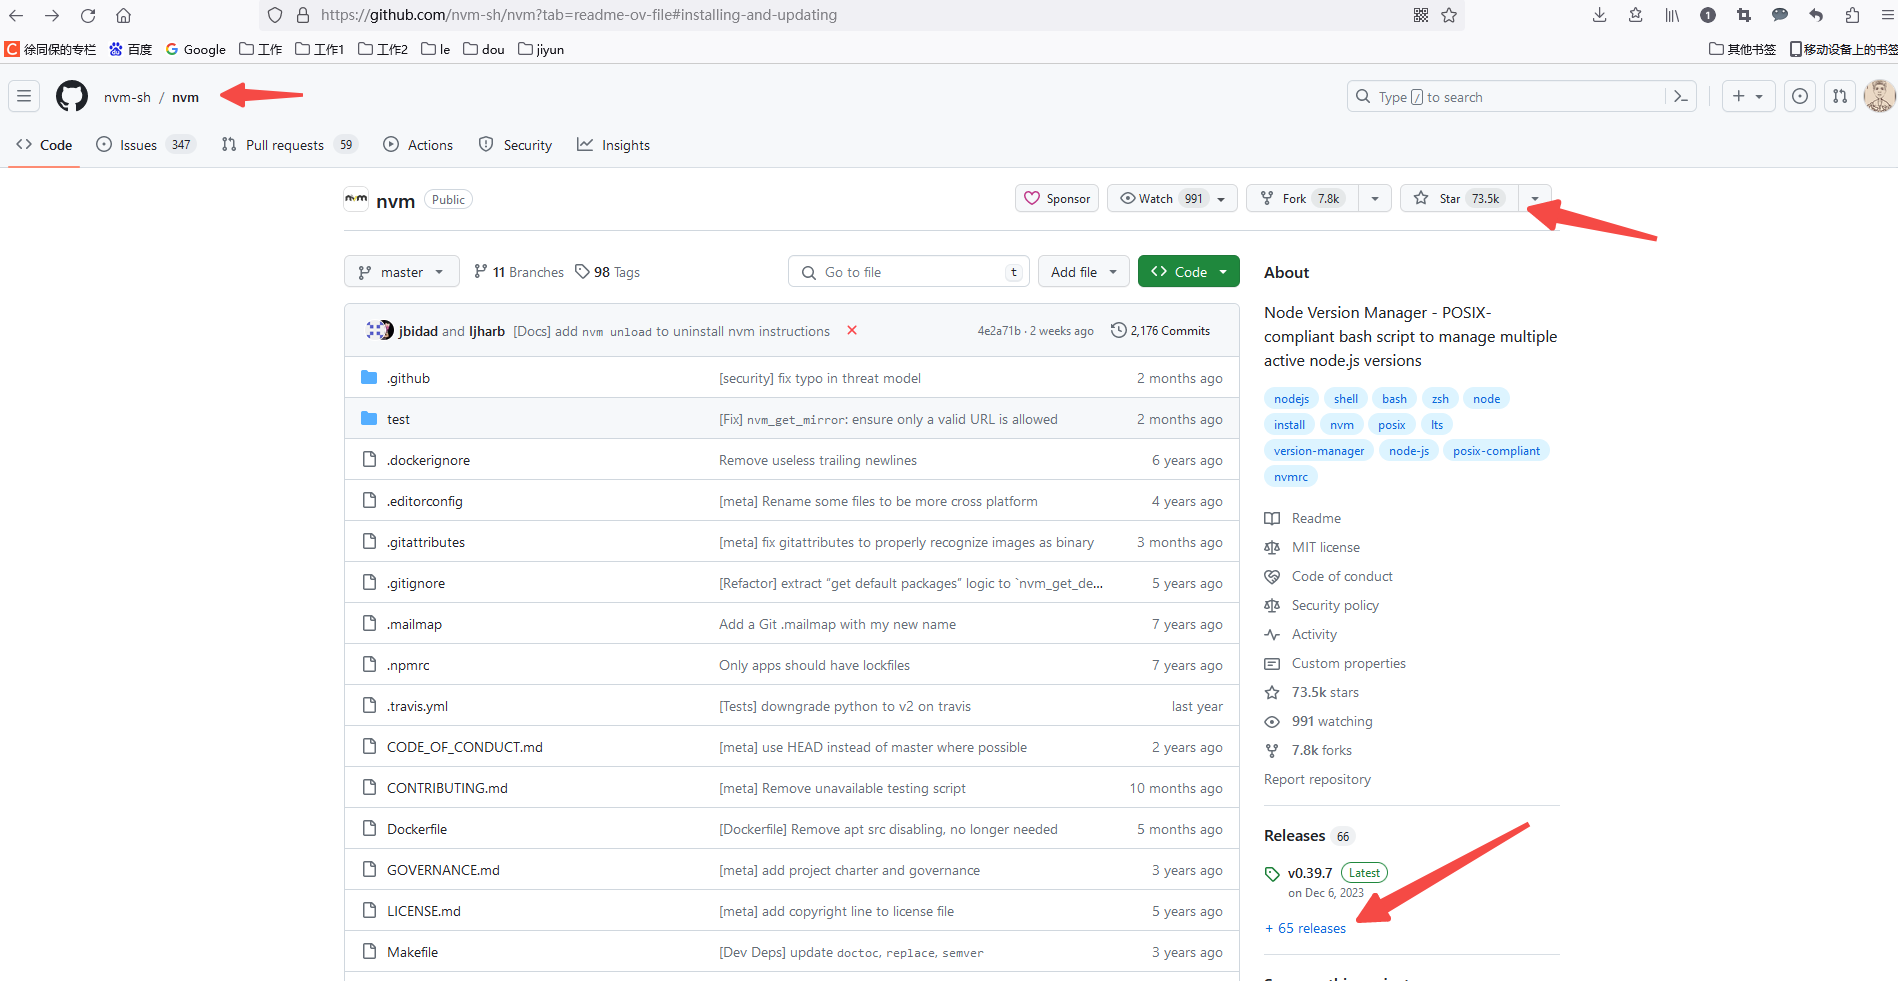Open the Google bookmark
This screenshot has height=981, width=1898.
[x=196, y=49]
